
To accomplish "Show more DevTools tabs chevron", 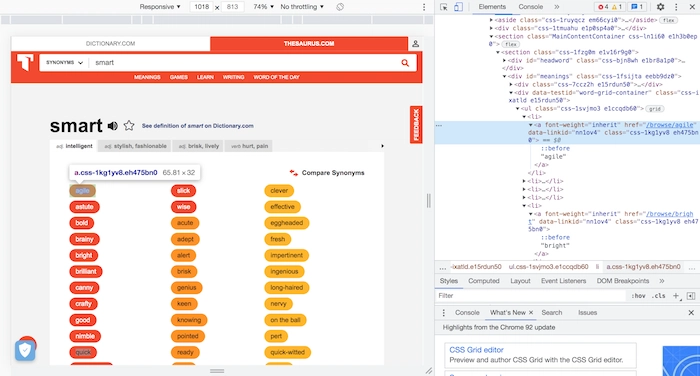I will (x=557, y=7).
